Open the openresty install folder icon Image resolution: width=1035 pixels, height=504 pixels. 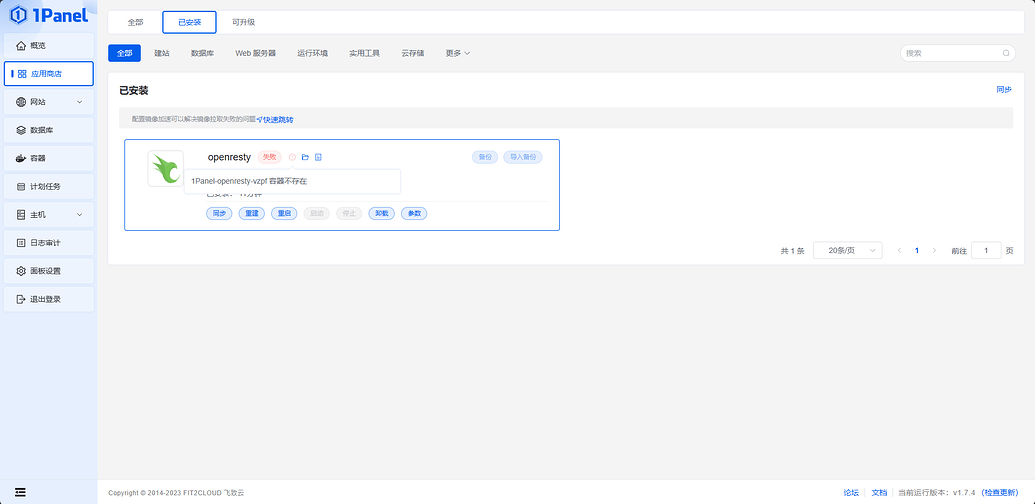[x=305, y=157]
